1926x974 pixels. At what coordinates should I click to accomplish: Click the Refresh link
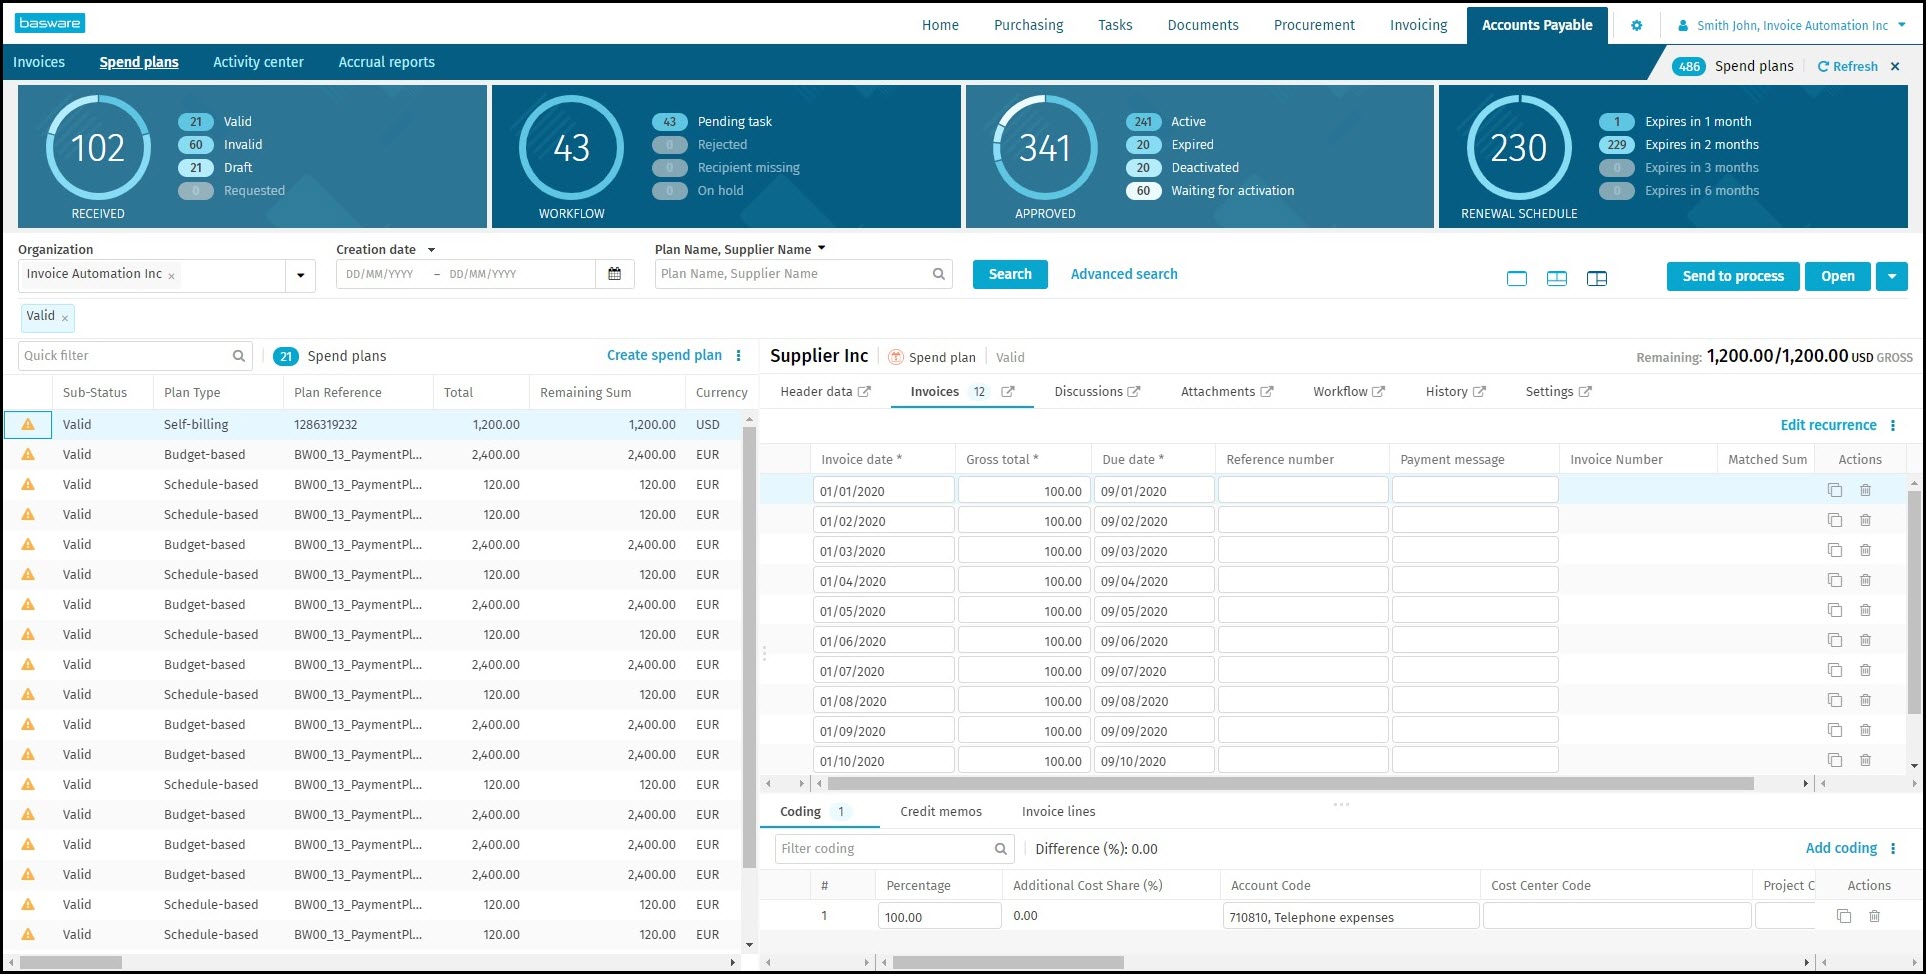point(1848,66)
